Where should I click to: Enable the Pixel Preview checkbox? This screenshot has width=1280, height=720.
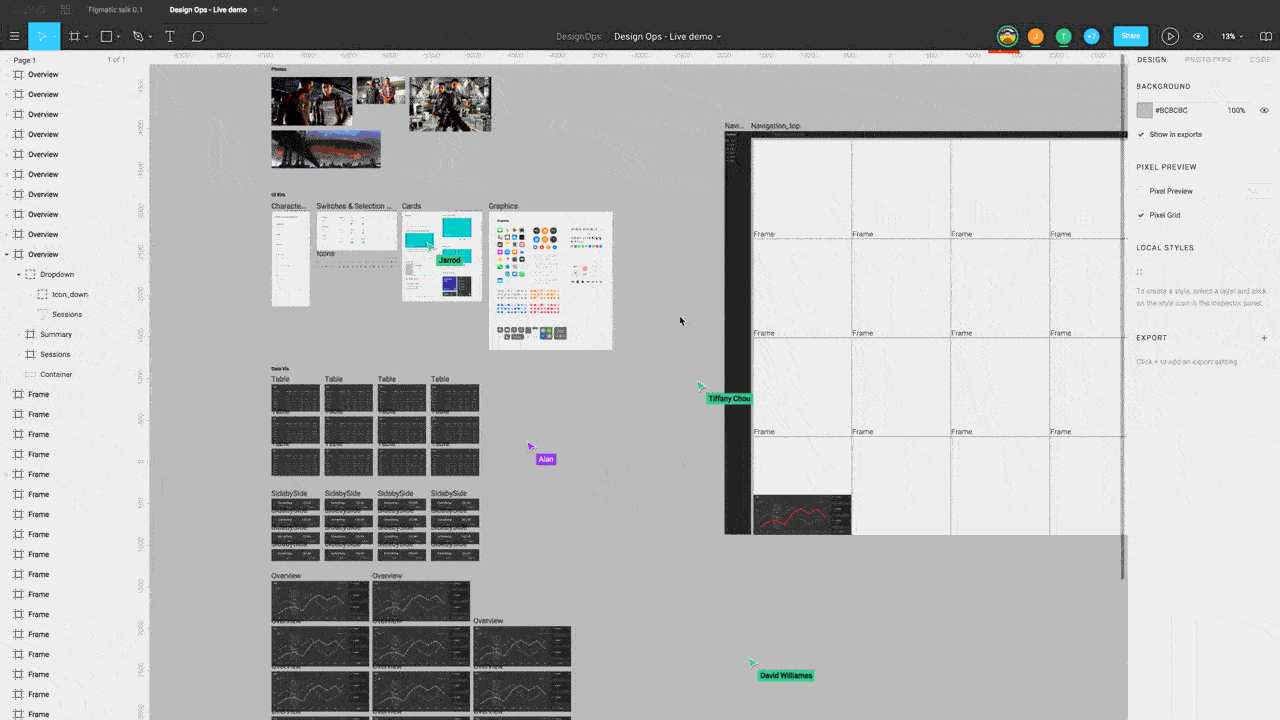click(x=1141, y=191)
